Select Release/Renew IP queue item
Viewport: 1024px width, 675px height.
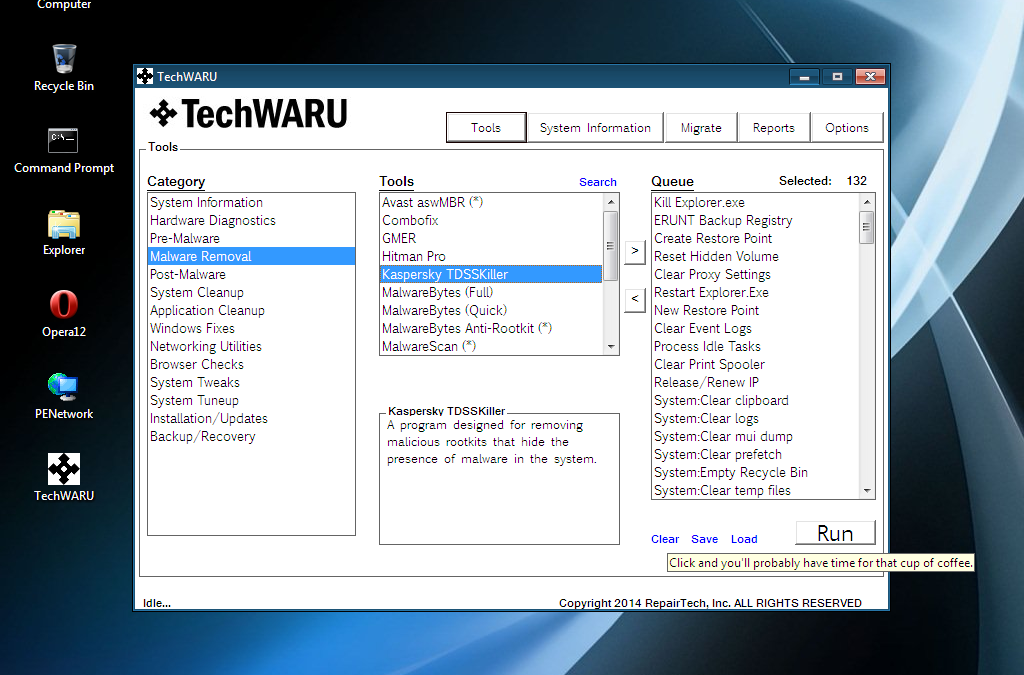pyautogui.click(x=756, y=383)
